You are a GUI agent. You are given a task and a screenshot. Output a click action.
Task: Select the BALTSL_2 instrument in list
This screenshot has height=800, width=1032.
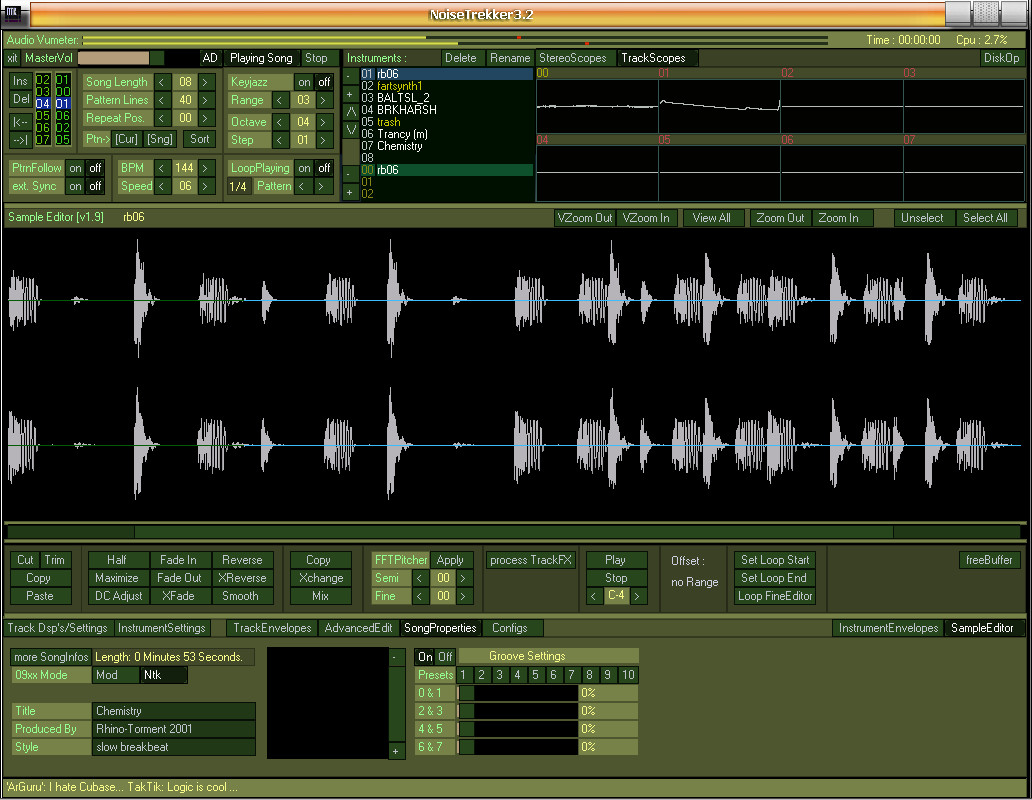(403, 97)
